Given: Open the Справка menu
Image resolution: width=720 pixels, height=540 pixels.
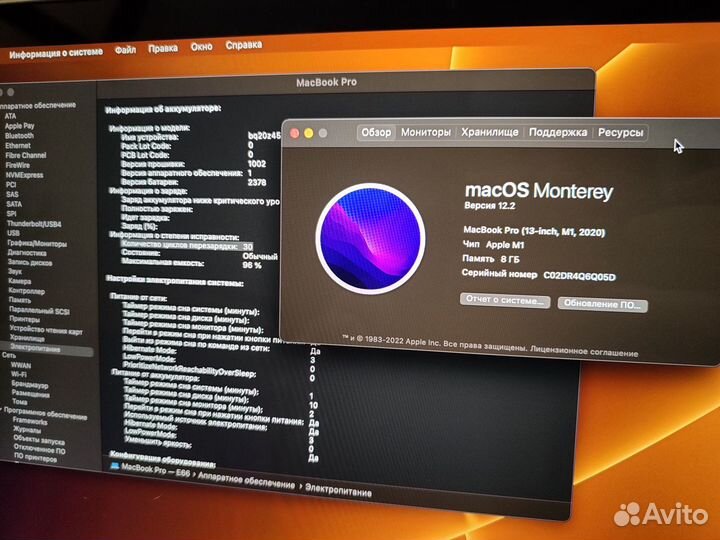Looking at the screenshot, I should pos(244,45).
